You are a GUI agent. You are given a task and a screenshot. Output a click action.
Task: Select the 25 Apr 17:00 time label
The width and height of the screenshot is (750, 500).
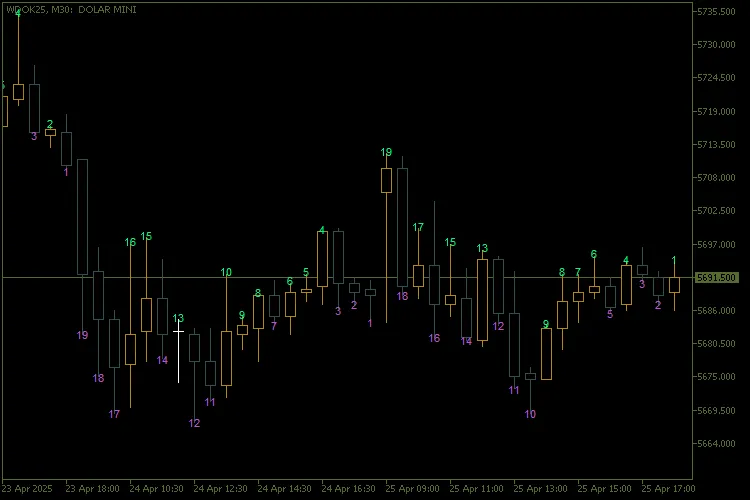(668, 489)
